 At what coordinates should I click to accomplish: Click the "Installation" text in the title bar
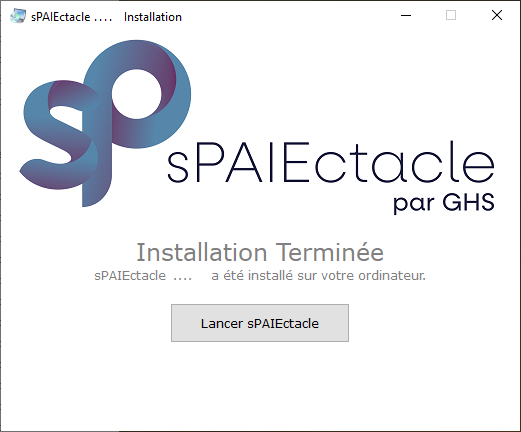click(x=153, y=17)
